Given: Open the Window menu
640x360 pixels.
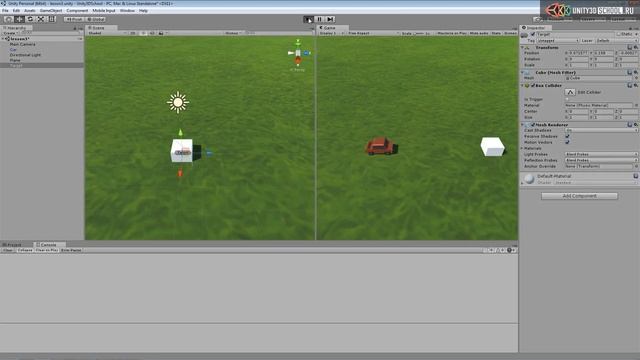Looking at the screenshot, I should [x=127, y=11].
